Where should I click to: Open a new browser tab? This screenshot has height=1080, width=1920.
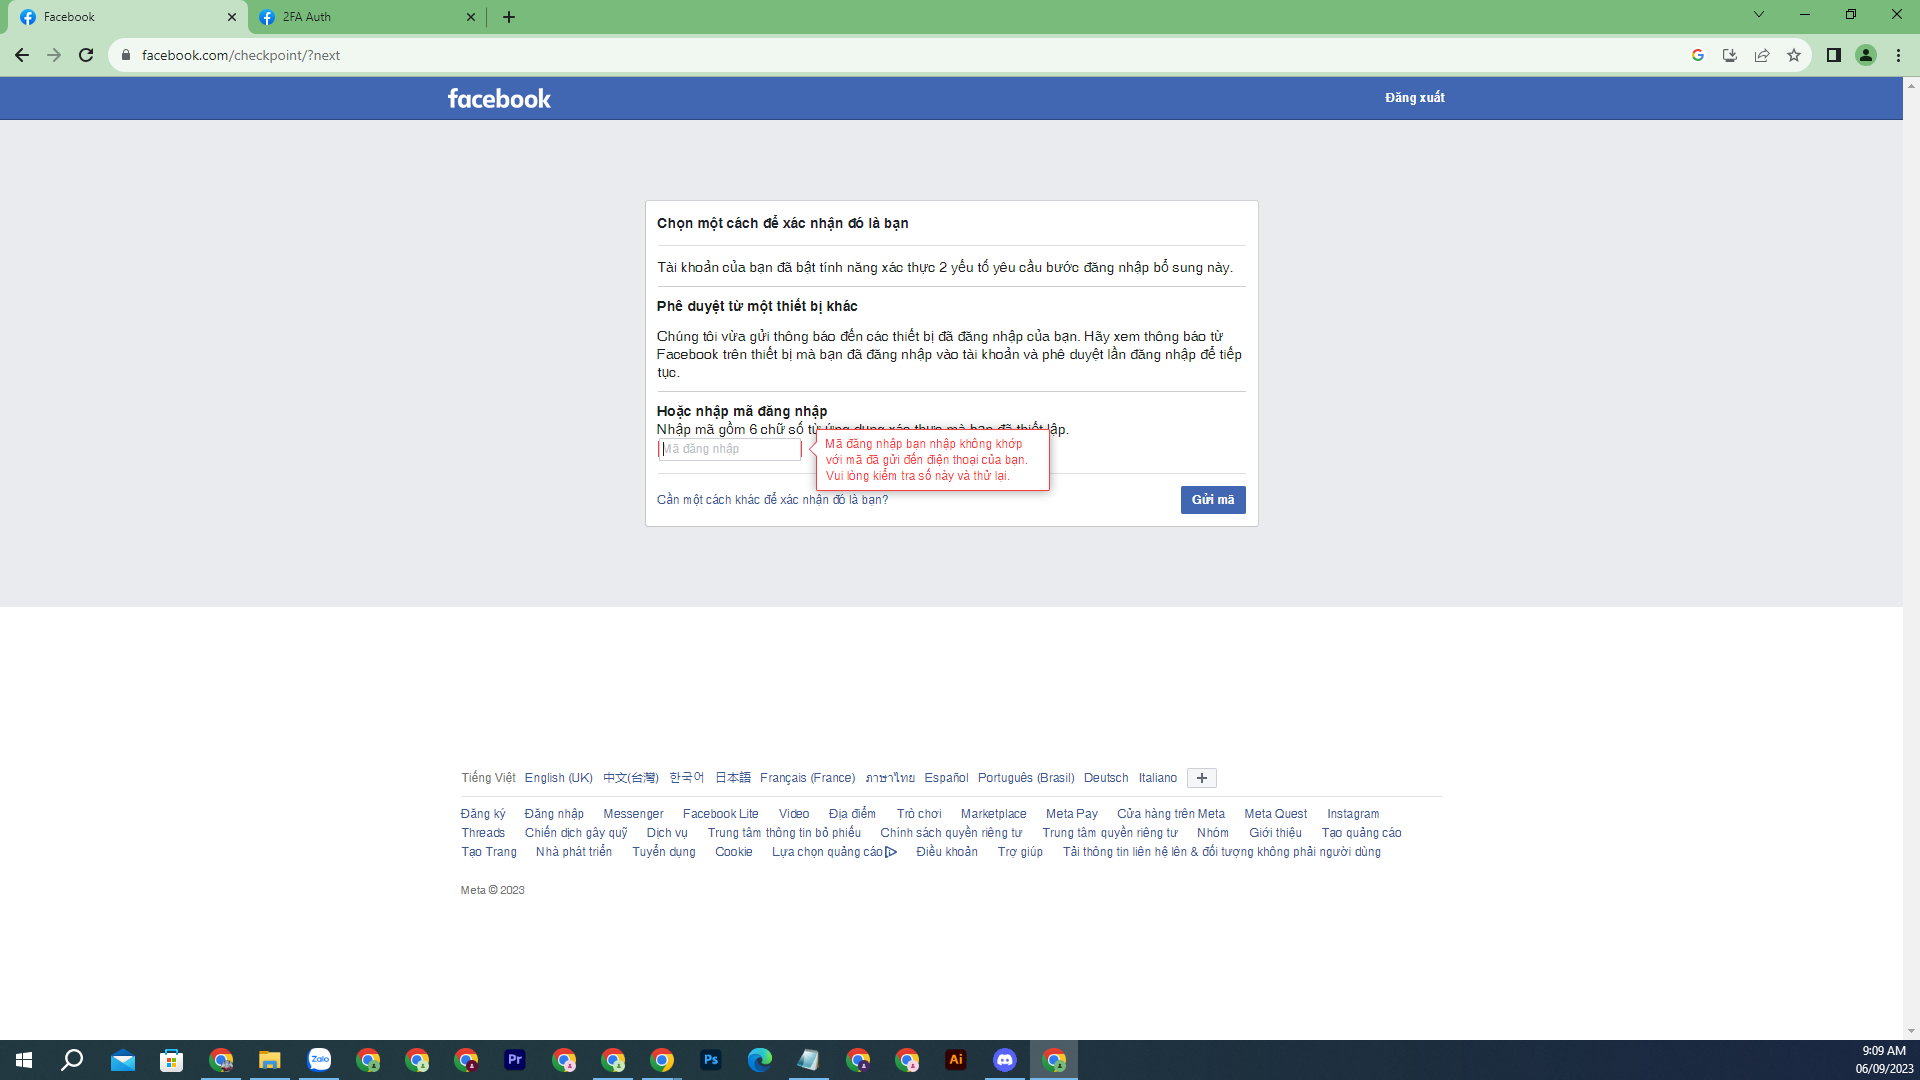(x=509, y=17)
